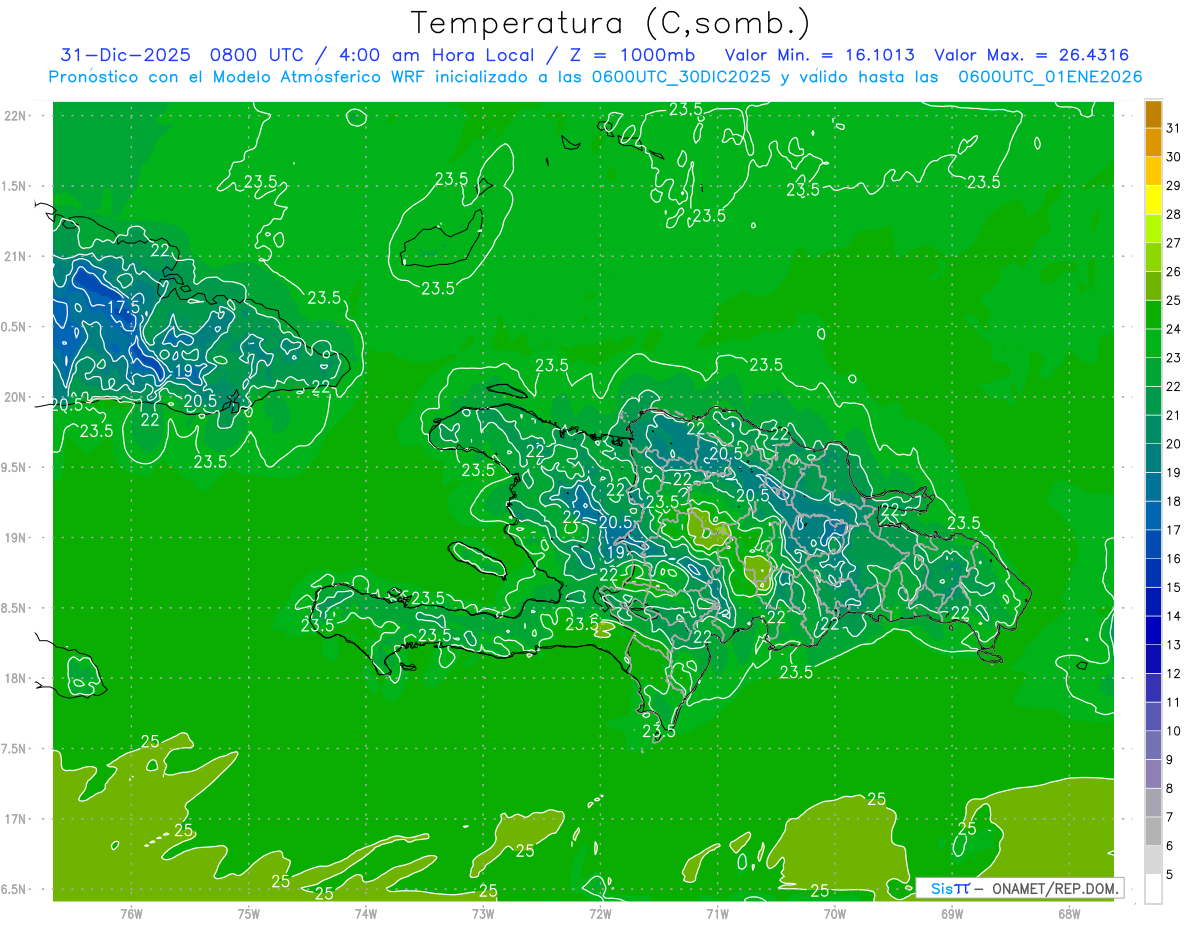
Task: Click the '75W' longitude axis label
Action: pyautogui.click(x=248, y=913)
